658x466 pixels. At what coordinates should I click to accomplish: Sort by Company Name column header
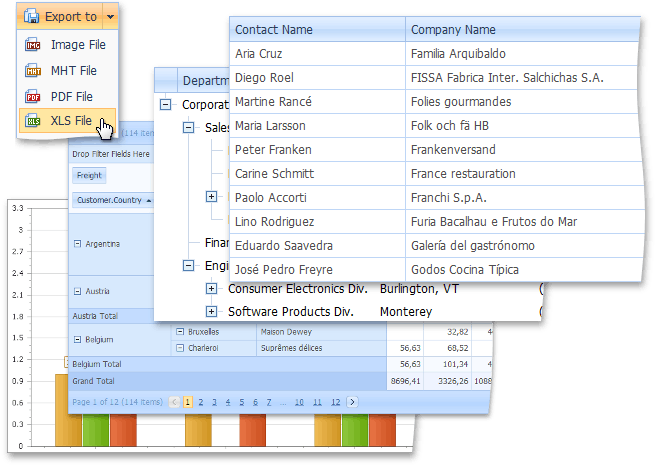522,29
